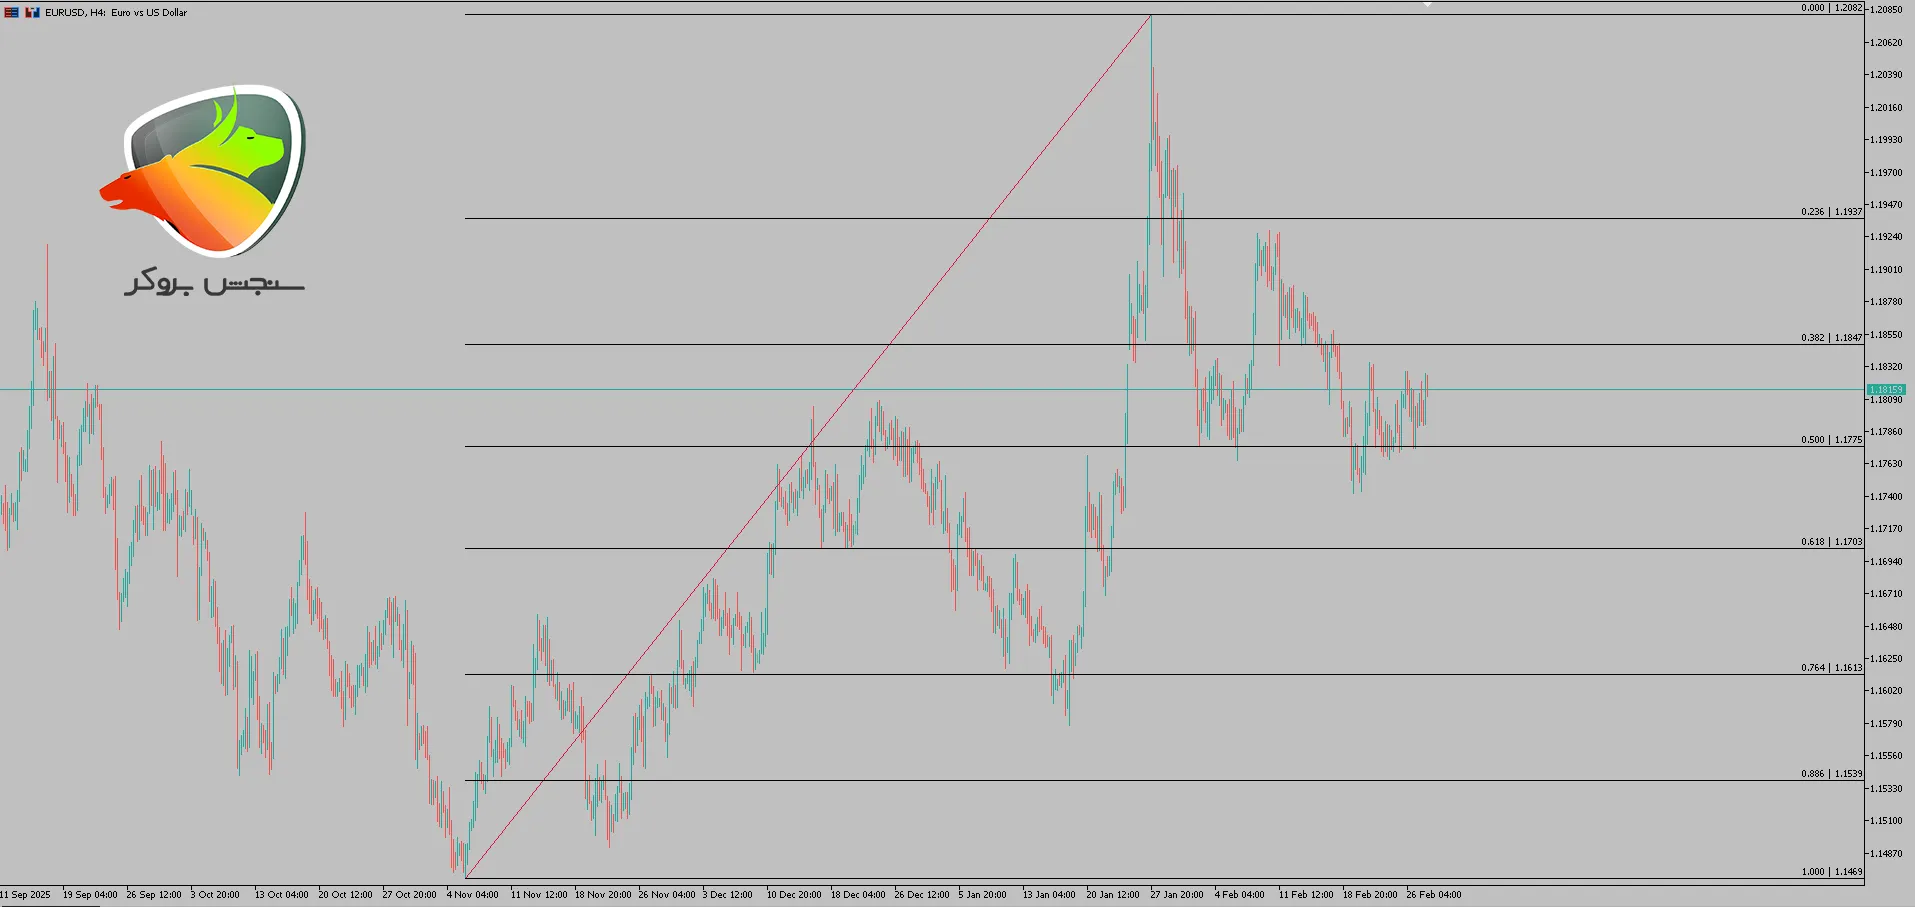Viewport: 1915px width, 907px height.
Task: Click price scale value 1.17860
Action: pyautogui.click(x=1886, y=432)
